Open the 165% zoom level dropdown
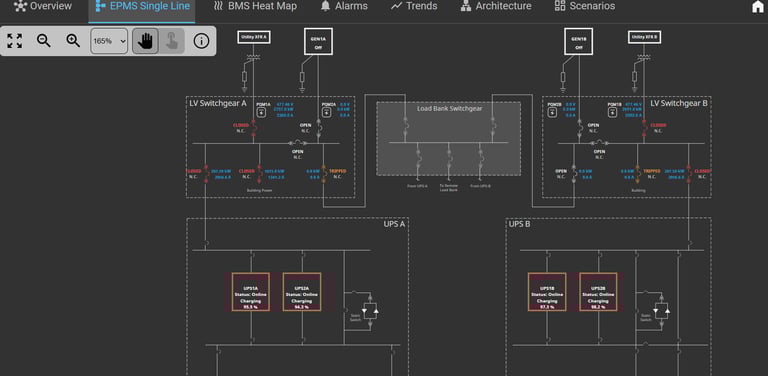 tap(109, 41)
